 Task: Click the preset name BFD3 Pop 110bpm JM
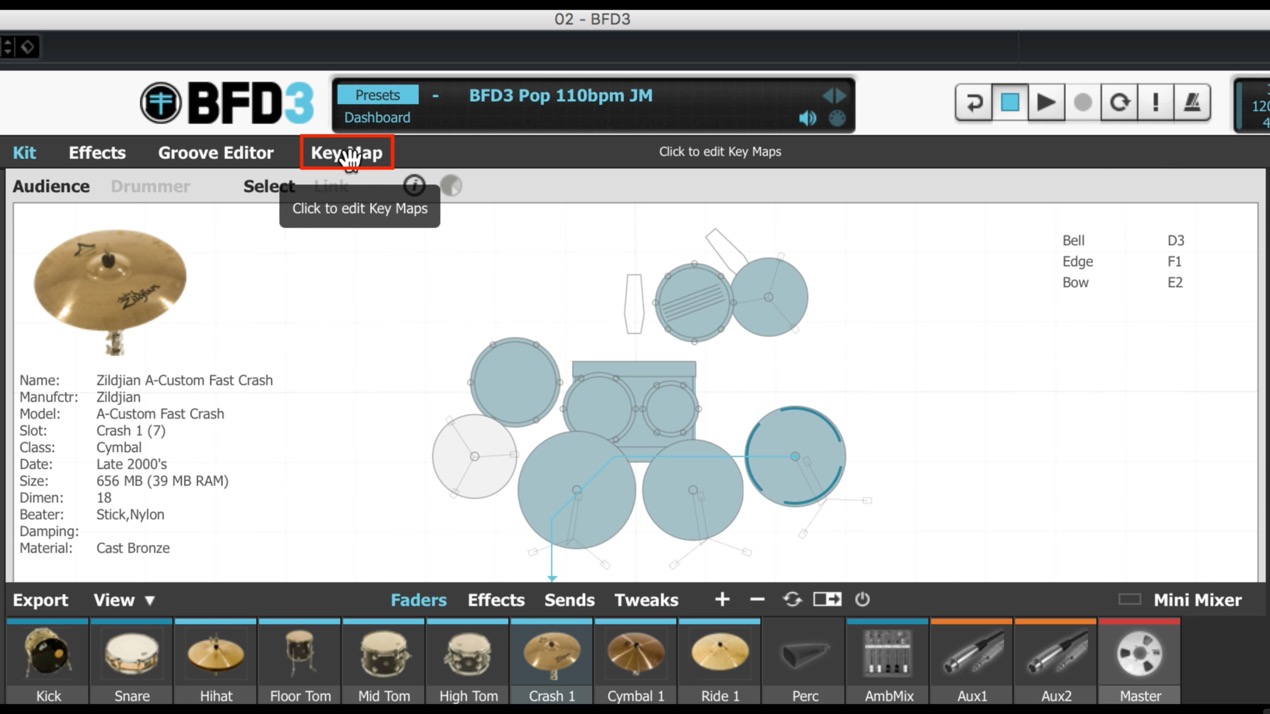click(561, 96)
